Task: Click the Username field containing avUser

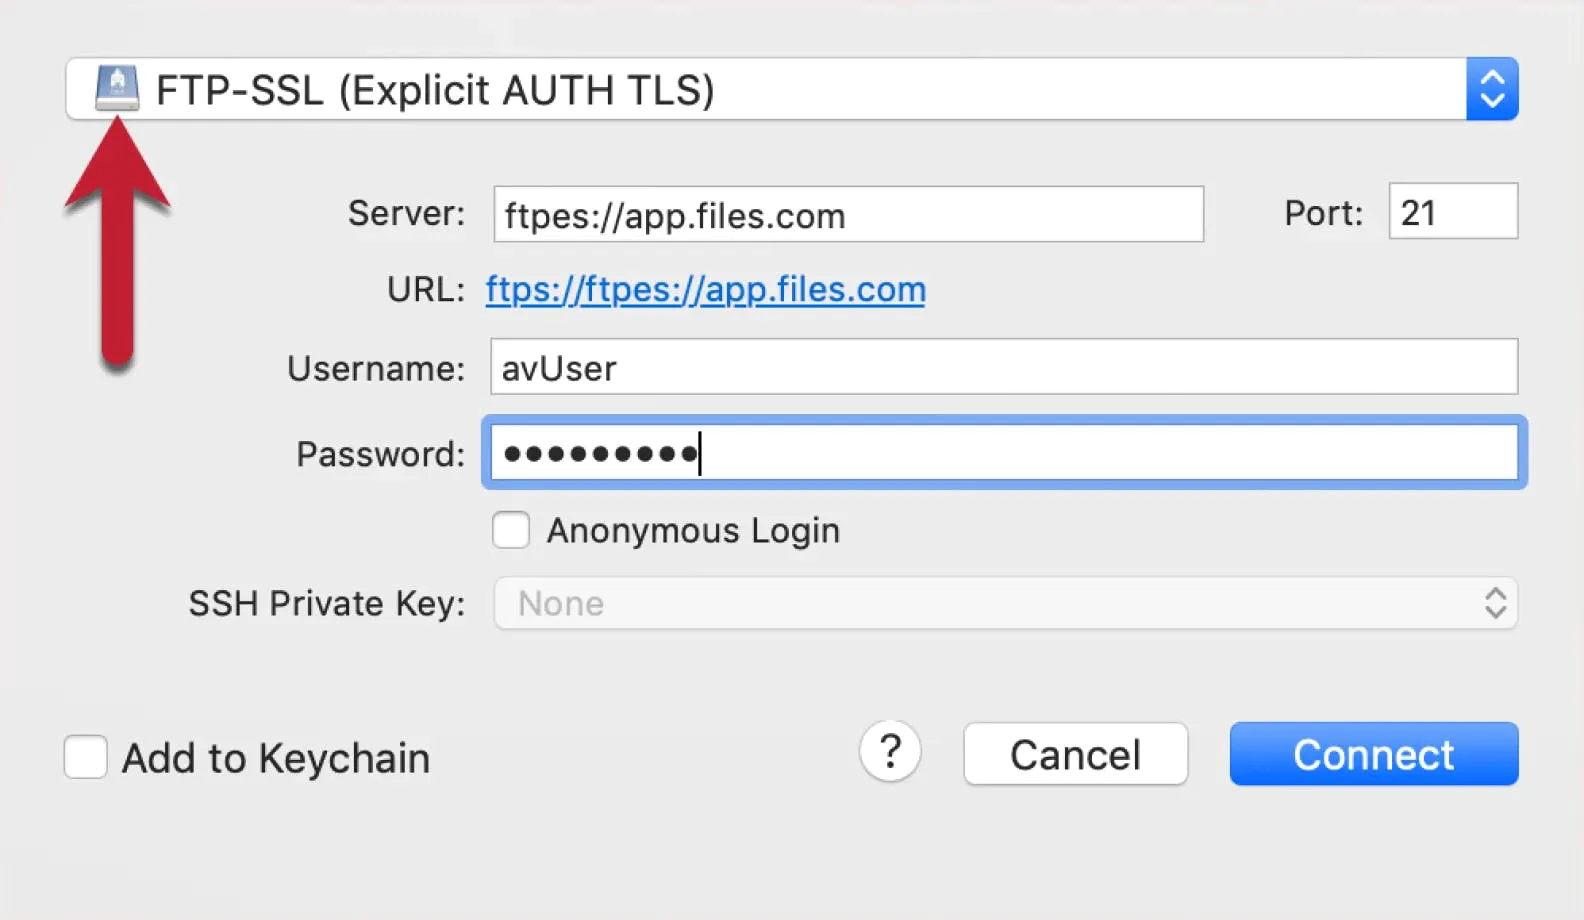Action: (x=1004, y=367)
